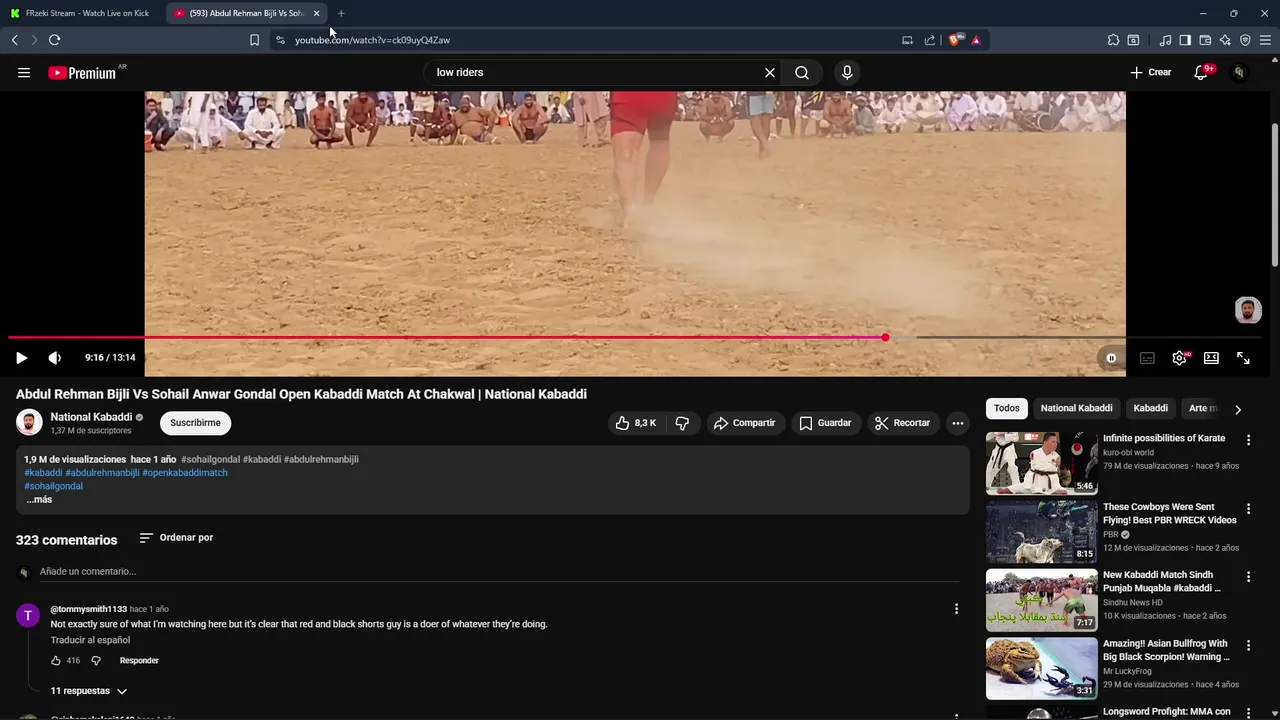Dislike the video thumbs-down button
Viewport: 1280px width, 720px height.
(683, 423)
